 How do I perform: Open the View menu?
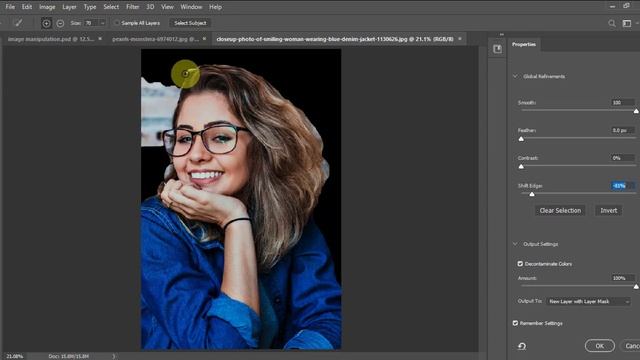(x=167, y=7)
